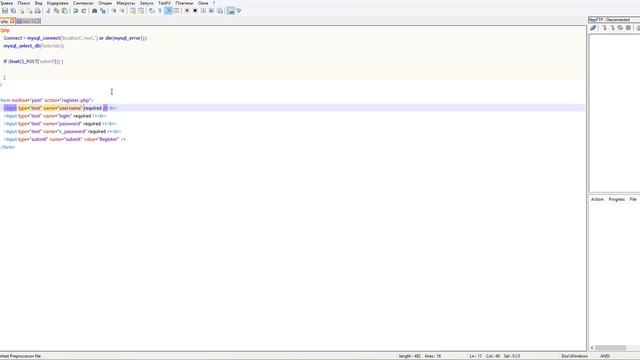
Task: Click the submit input Register code line
Action: coord(65,139)
